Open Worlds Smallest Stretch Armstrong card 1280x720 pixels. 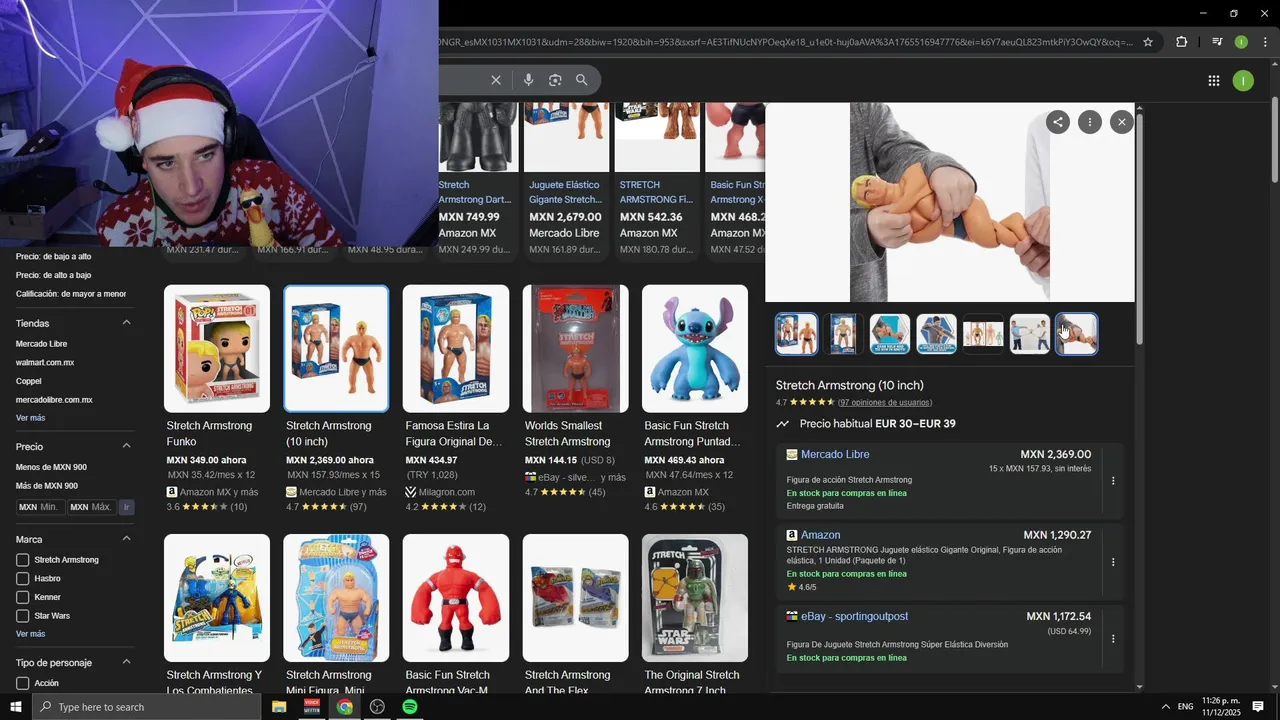575,398
